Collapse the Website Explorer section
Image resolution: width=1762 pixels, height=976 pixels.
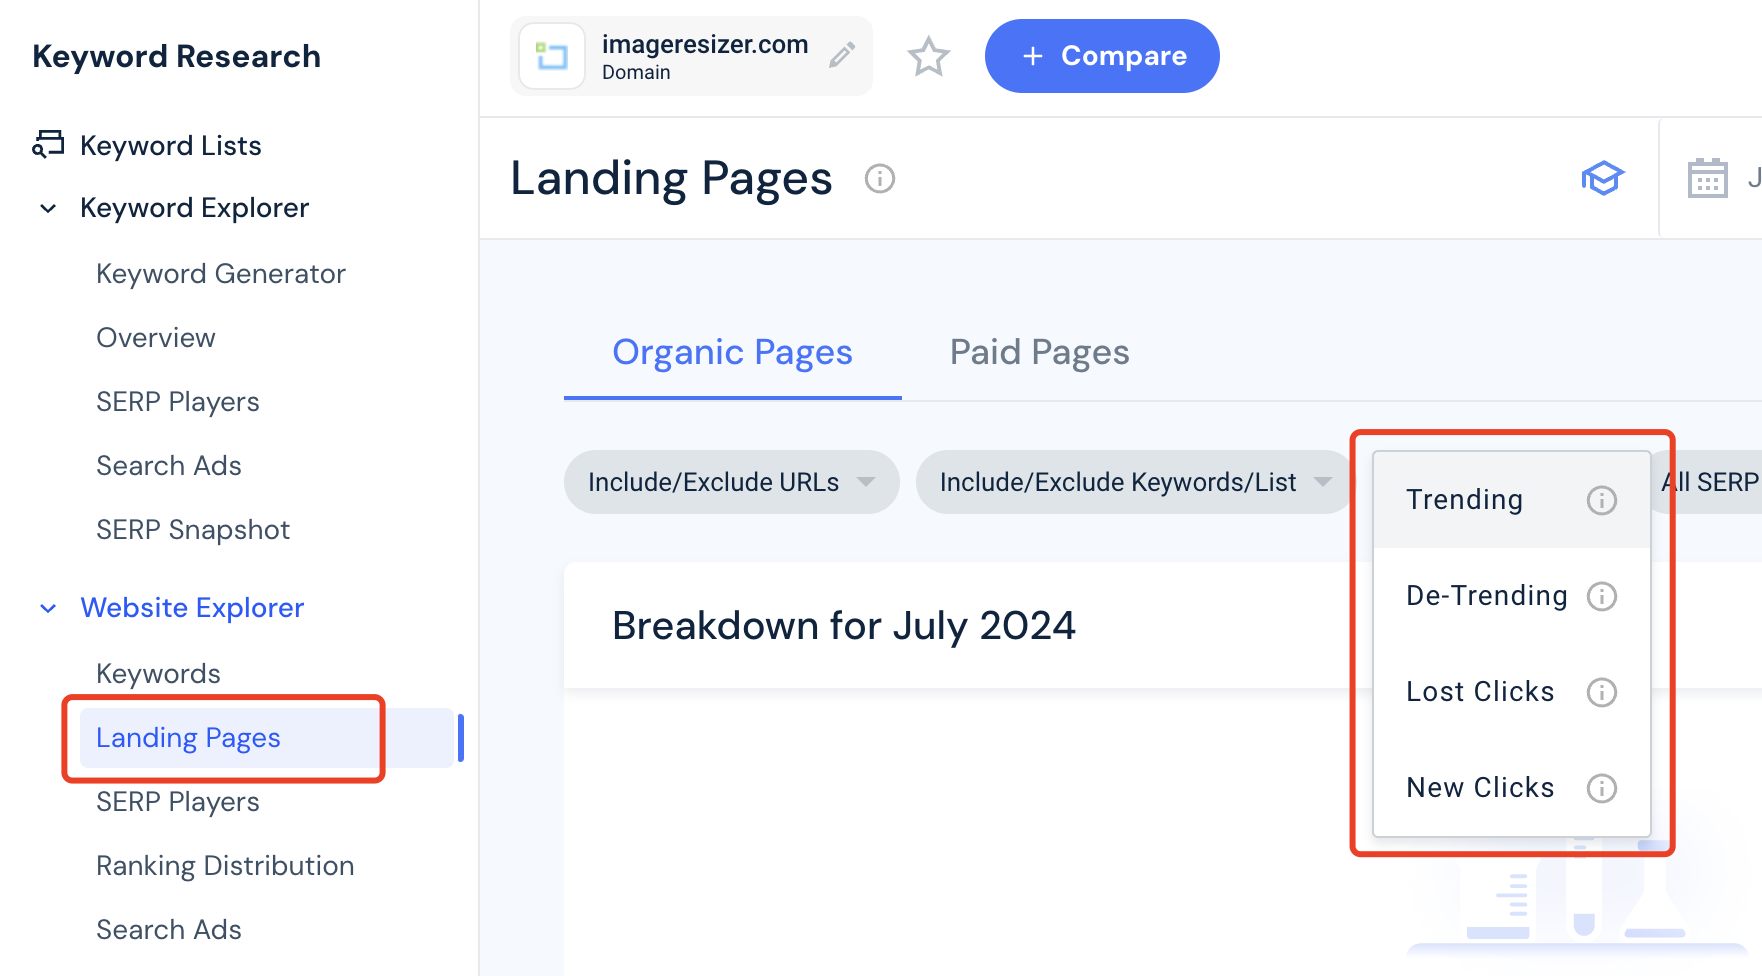tap(48, 608)
